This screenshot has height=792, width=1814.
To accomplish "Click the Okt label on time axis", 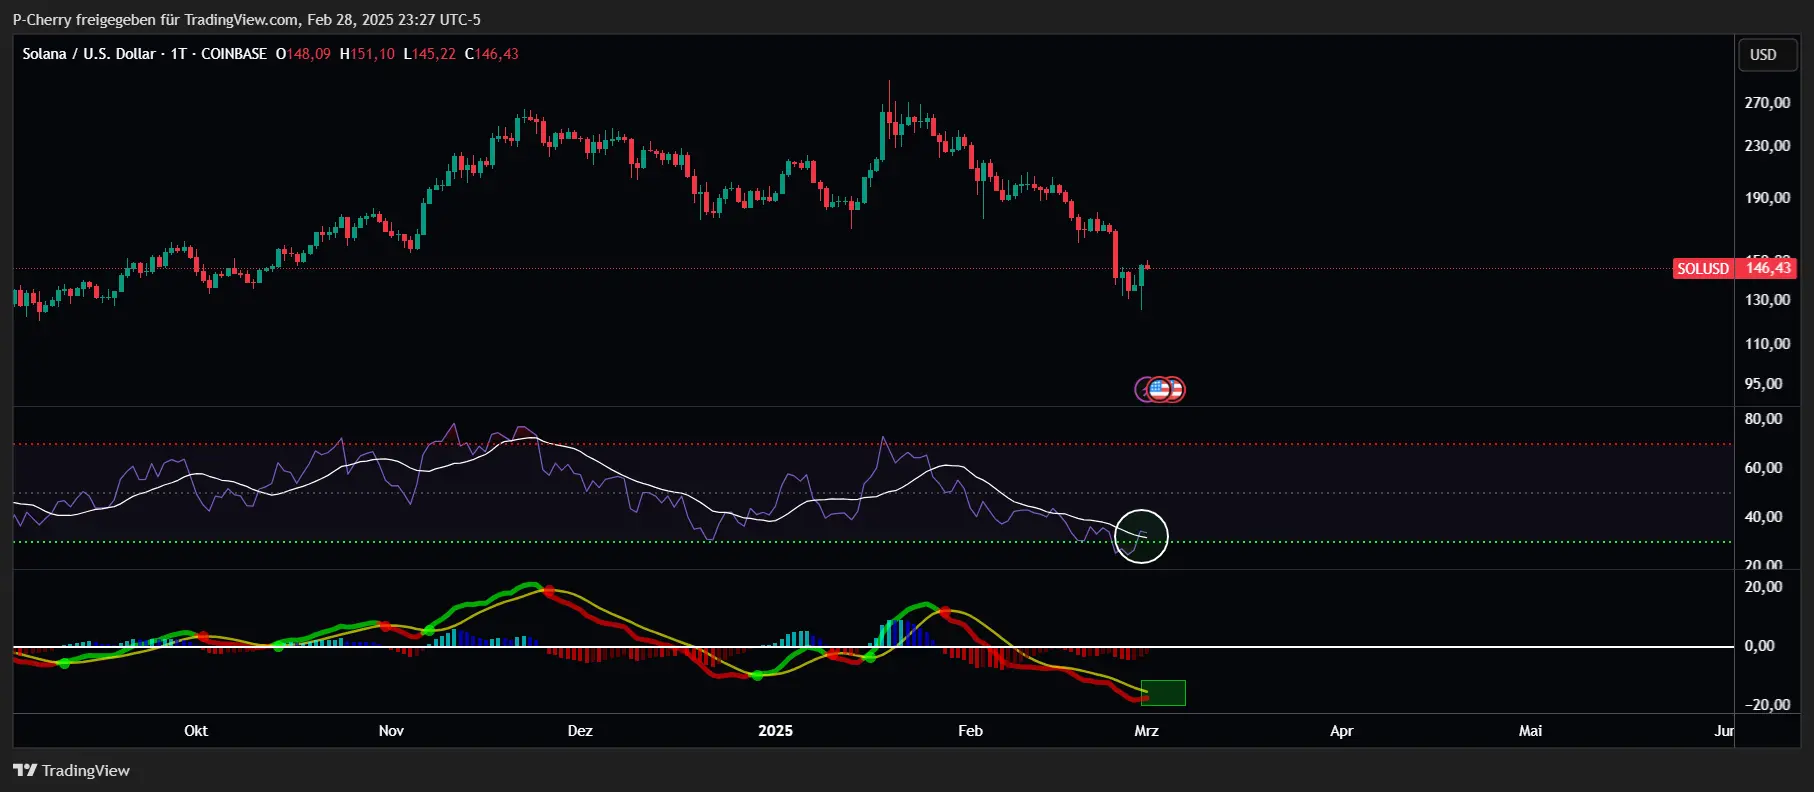I will point(196,731).
